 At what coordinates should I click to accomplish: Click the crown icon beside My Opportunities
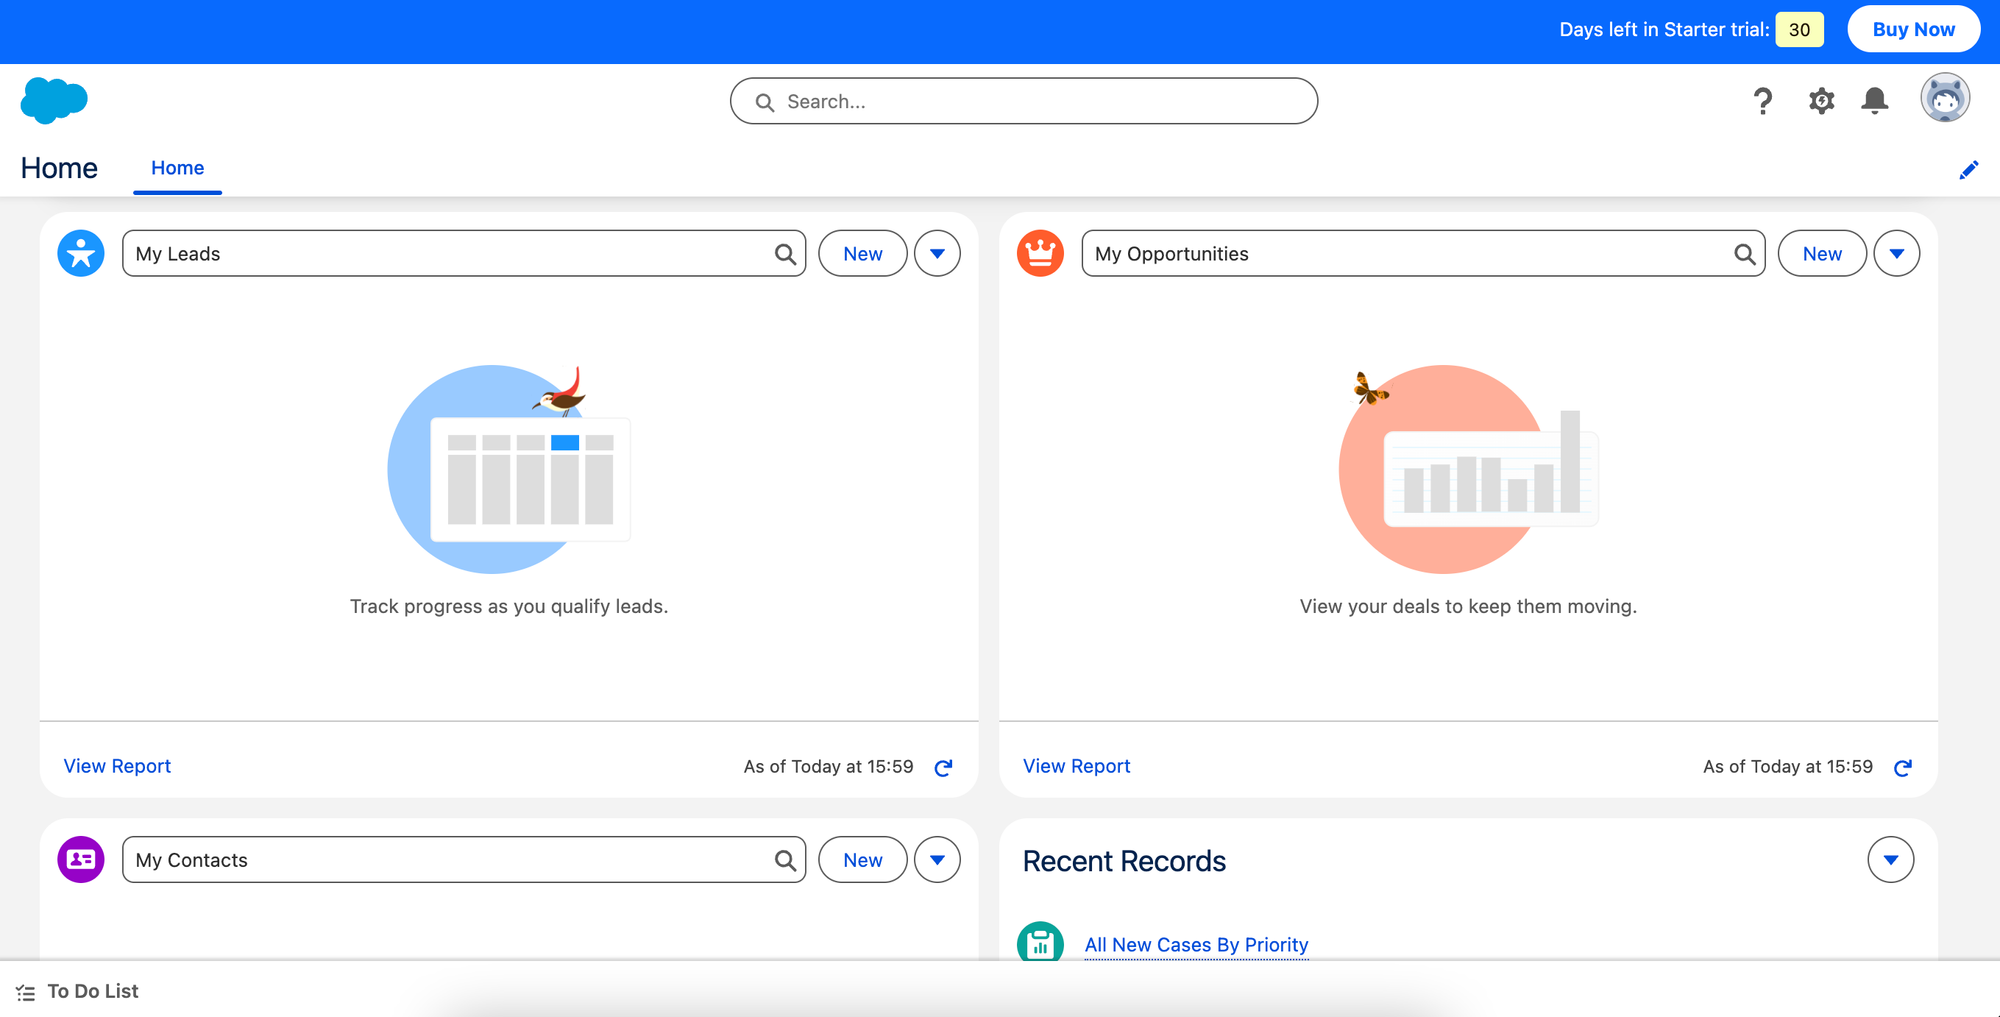pyautogui.click(x=1039, y=253)
